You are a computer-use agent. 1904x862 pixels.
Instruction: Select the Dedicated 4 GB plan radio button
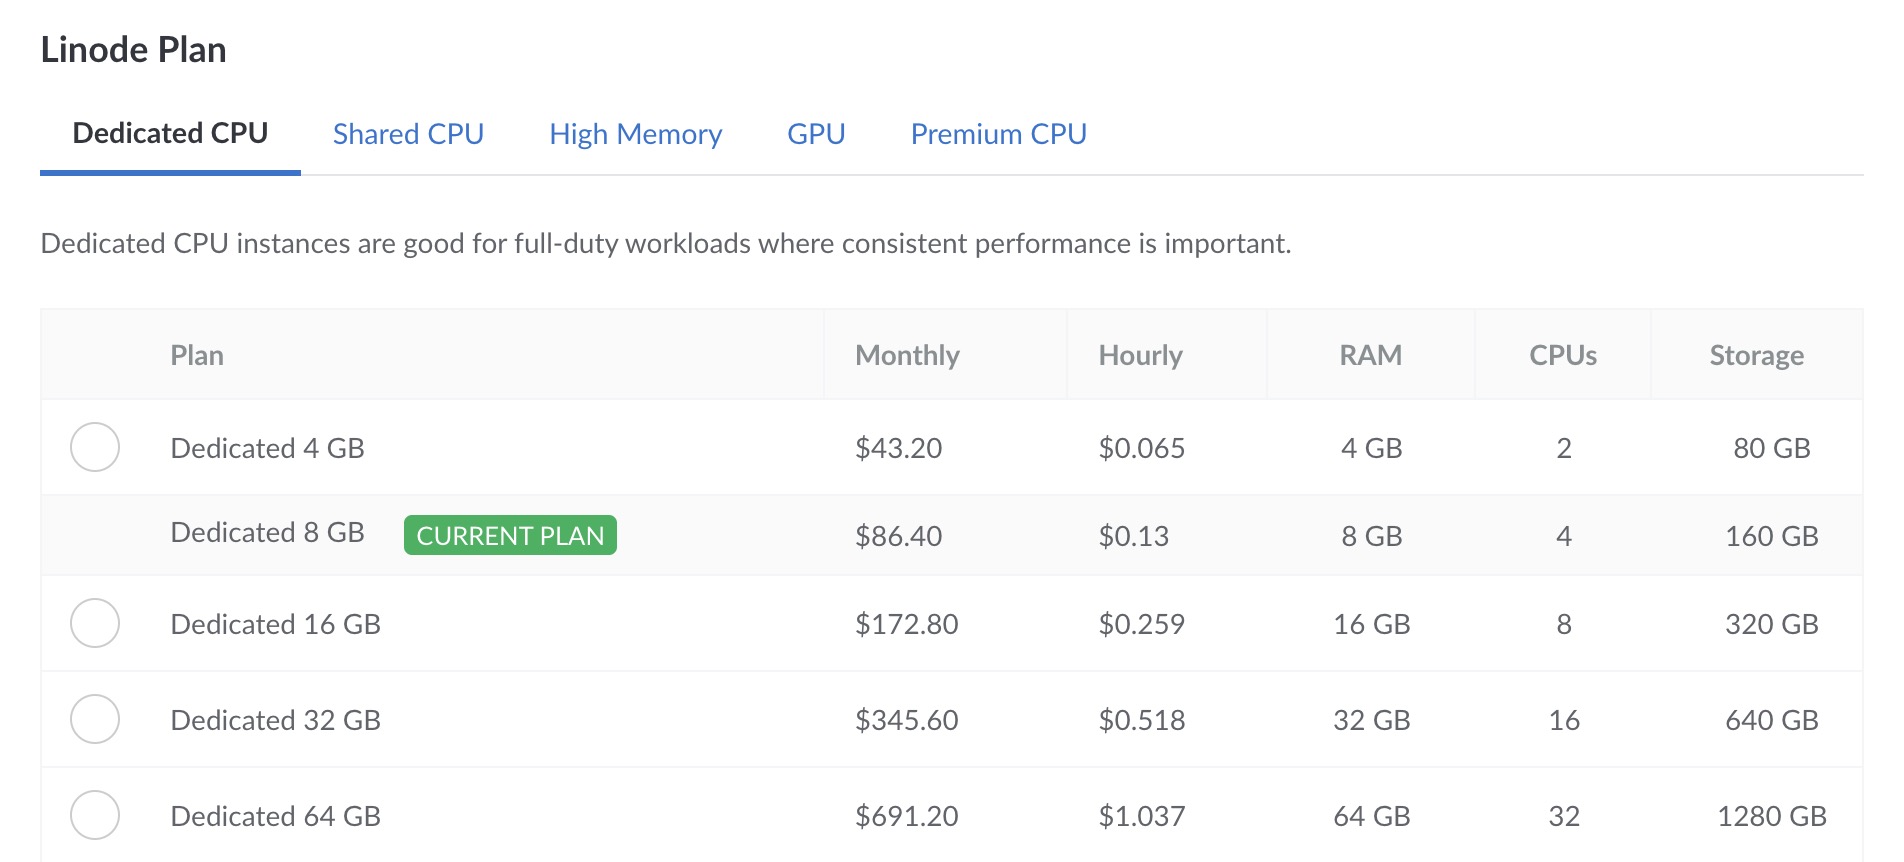(95, 447)
